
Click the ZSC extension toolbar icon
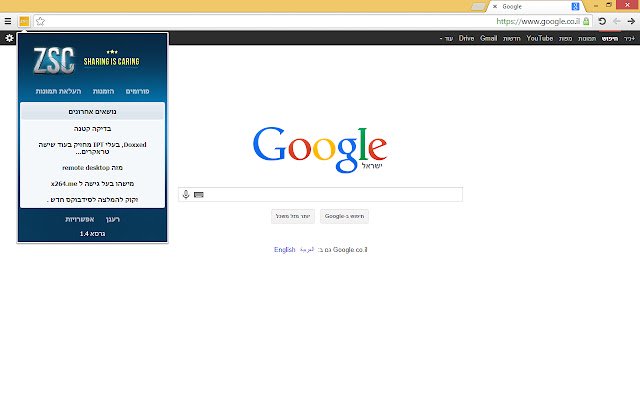(24, 21)
